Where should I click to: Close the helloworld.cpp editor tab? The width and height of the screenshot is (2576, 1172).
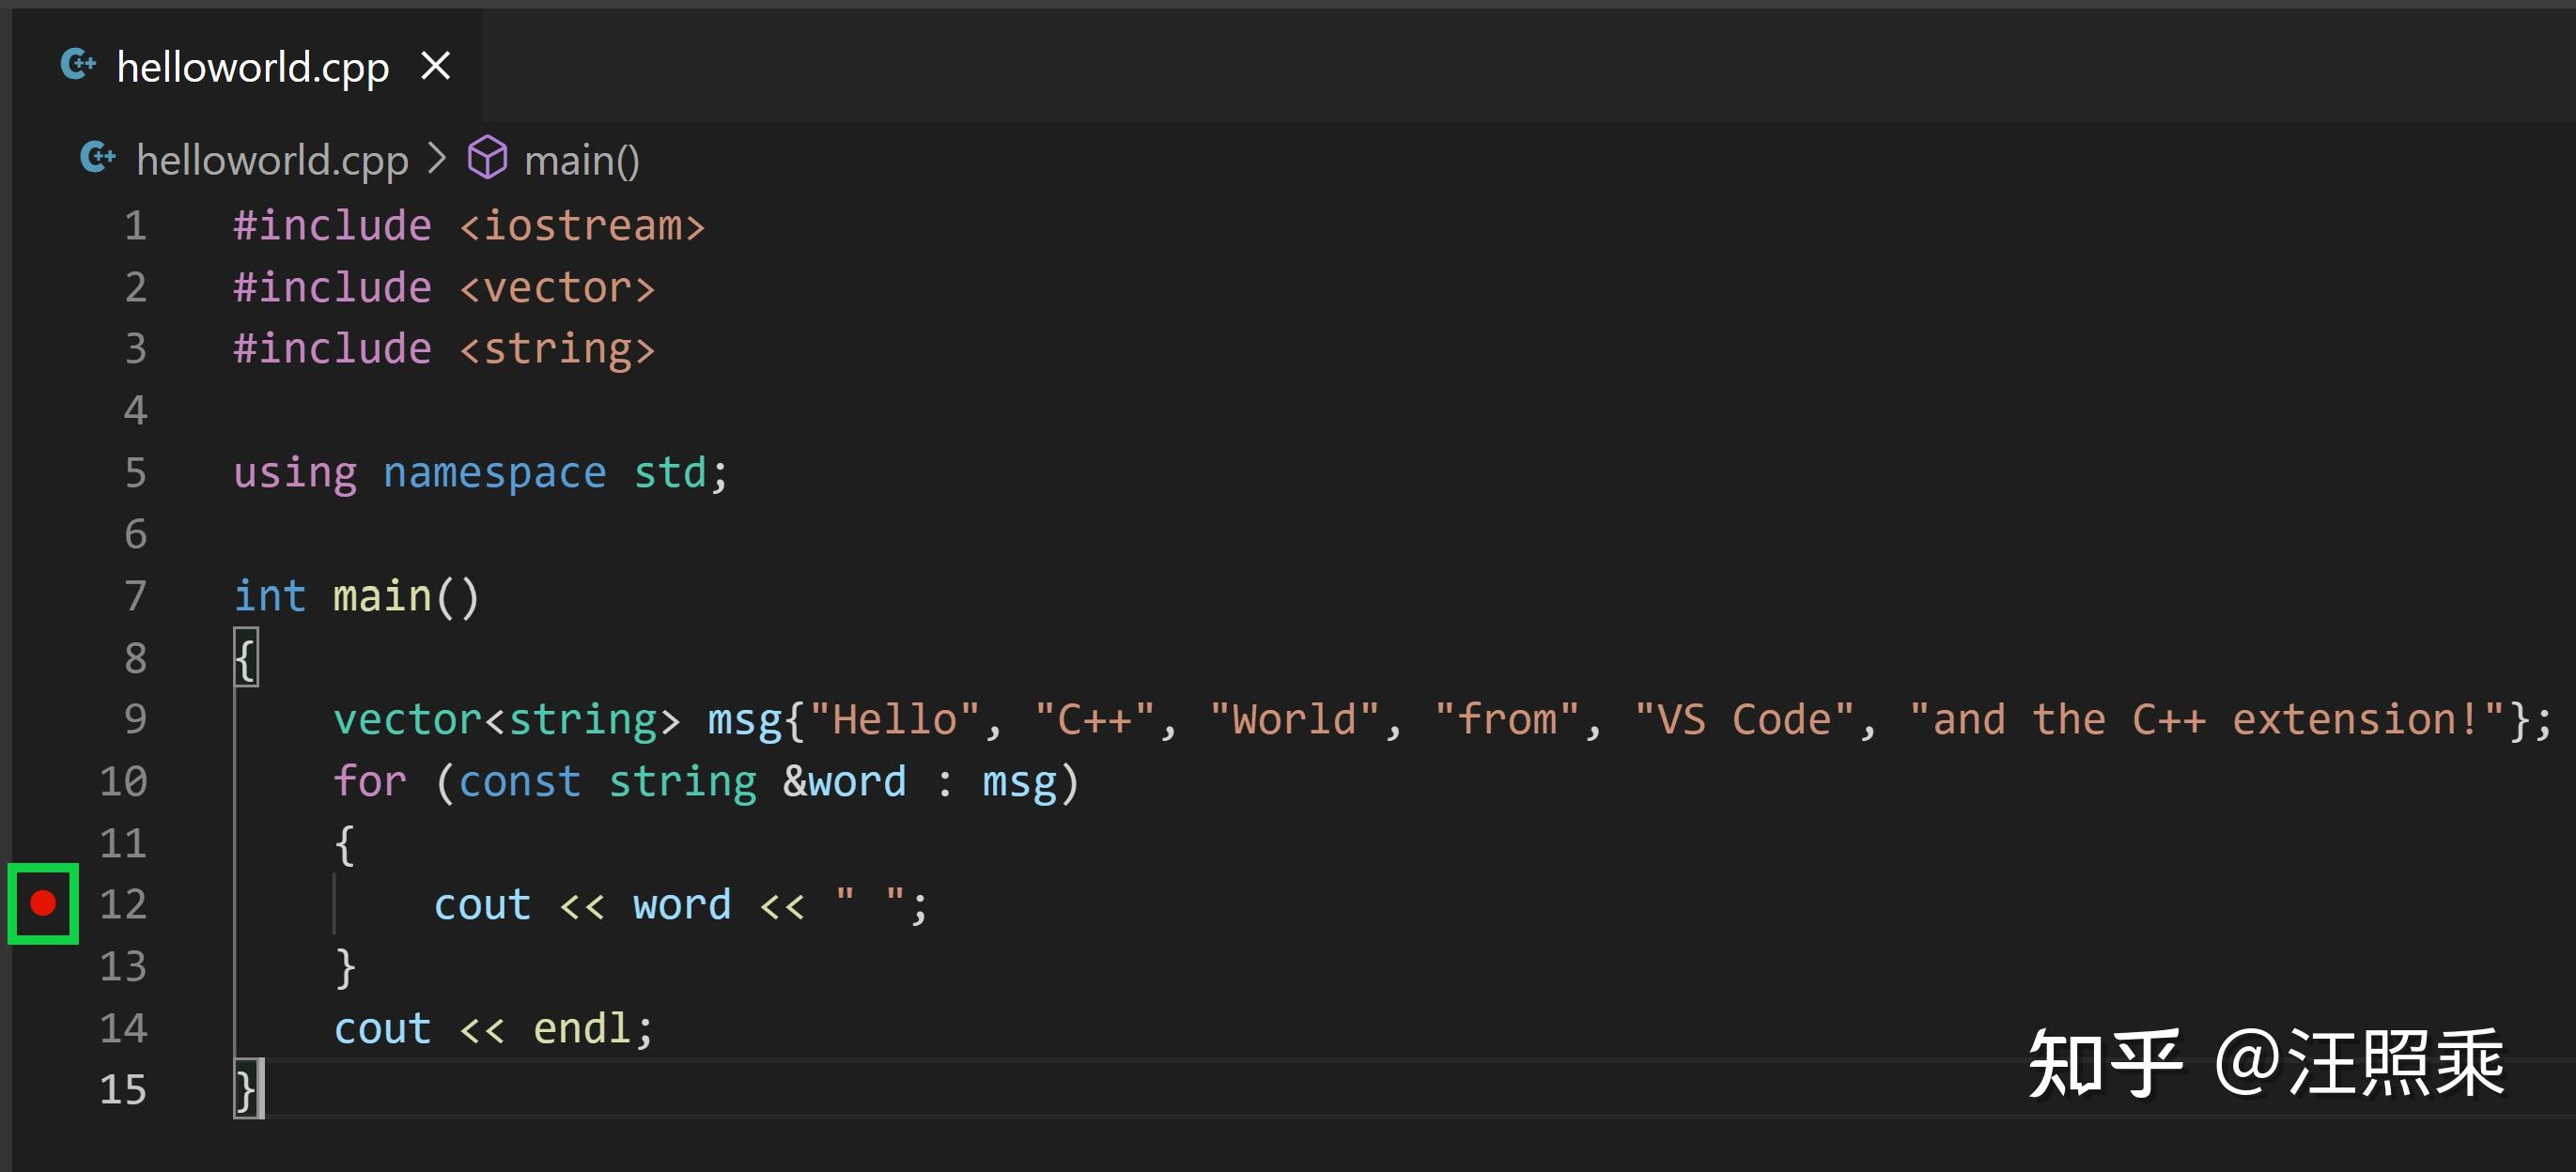point(435,66)
